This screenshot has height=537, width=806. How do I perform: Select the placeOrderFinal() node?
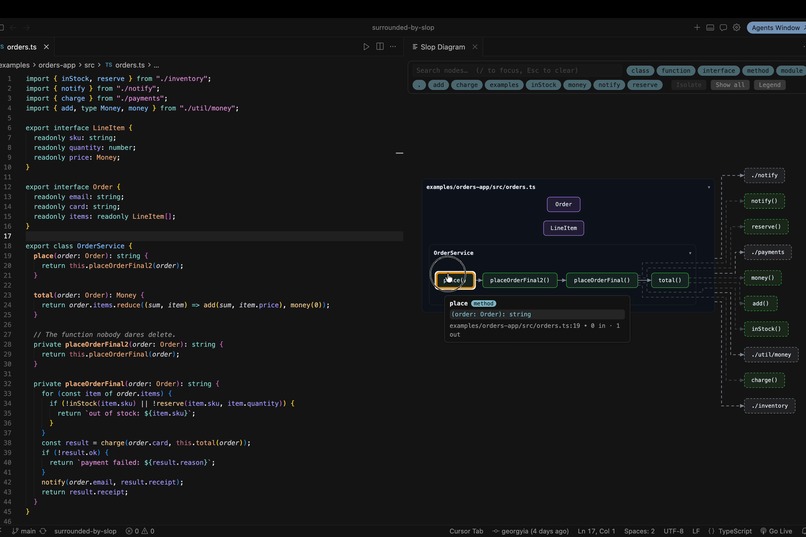pos(601,280)
